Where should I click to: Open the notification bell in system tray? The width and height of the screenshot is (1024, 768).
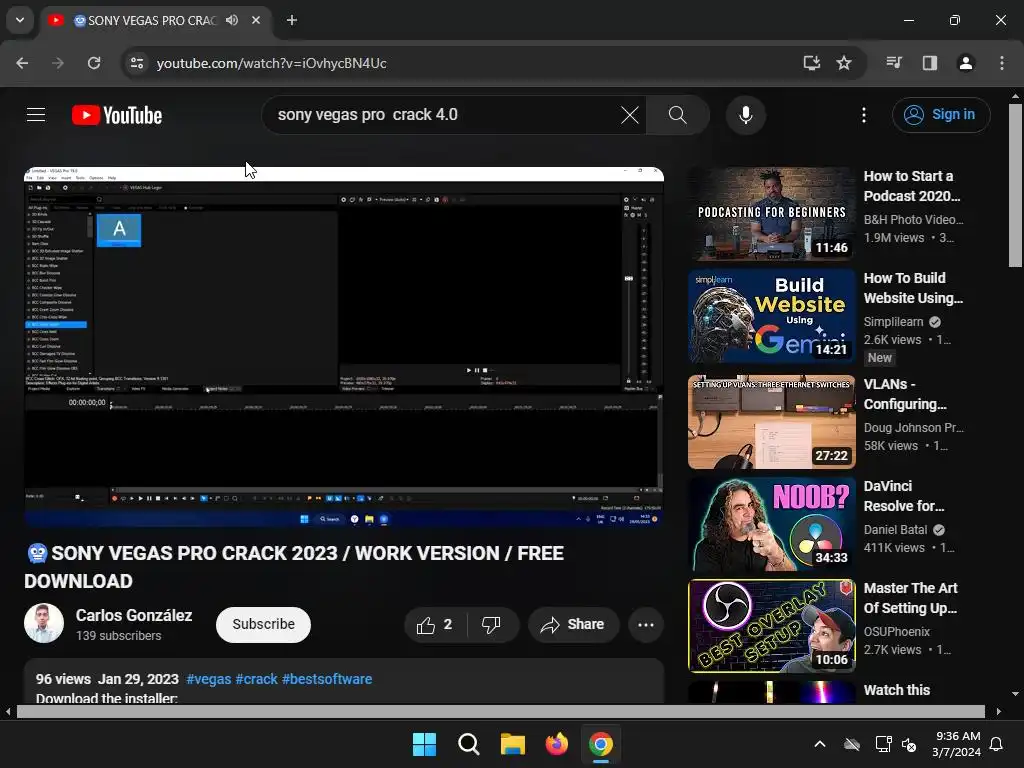point(996,744)
